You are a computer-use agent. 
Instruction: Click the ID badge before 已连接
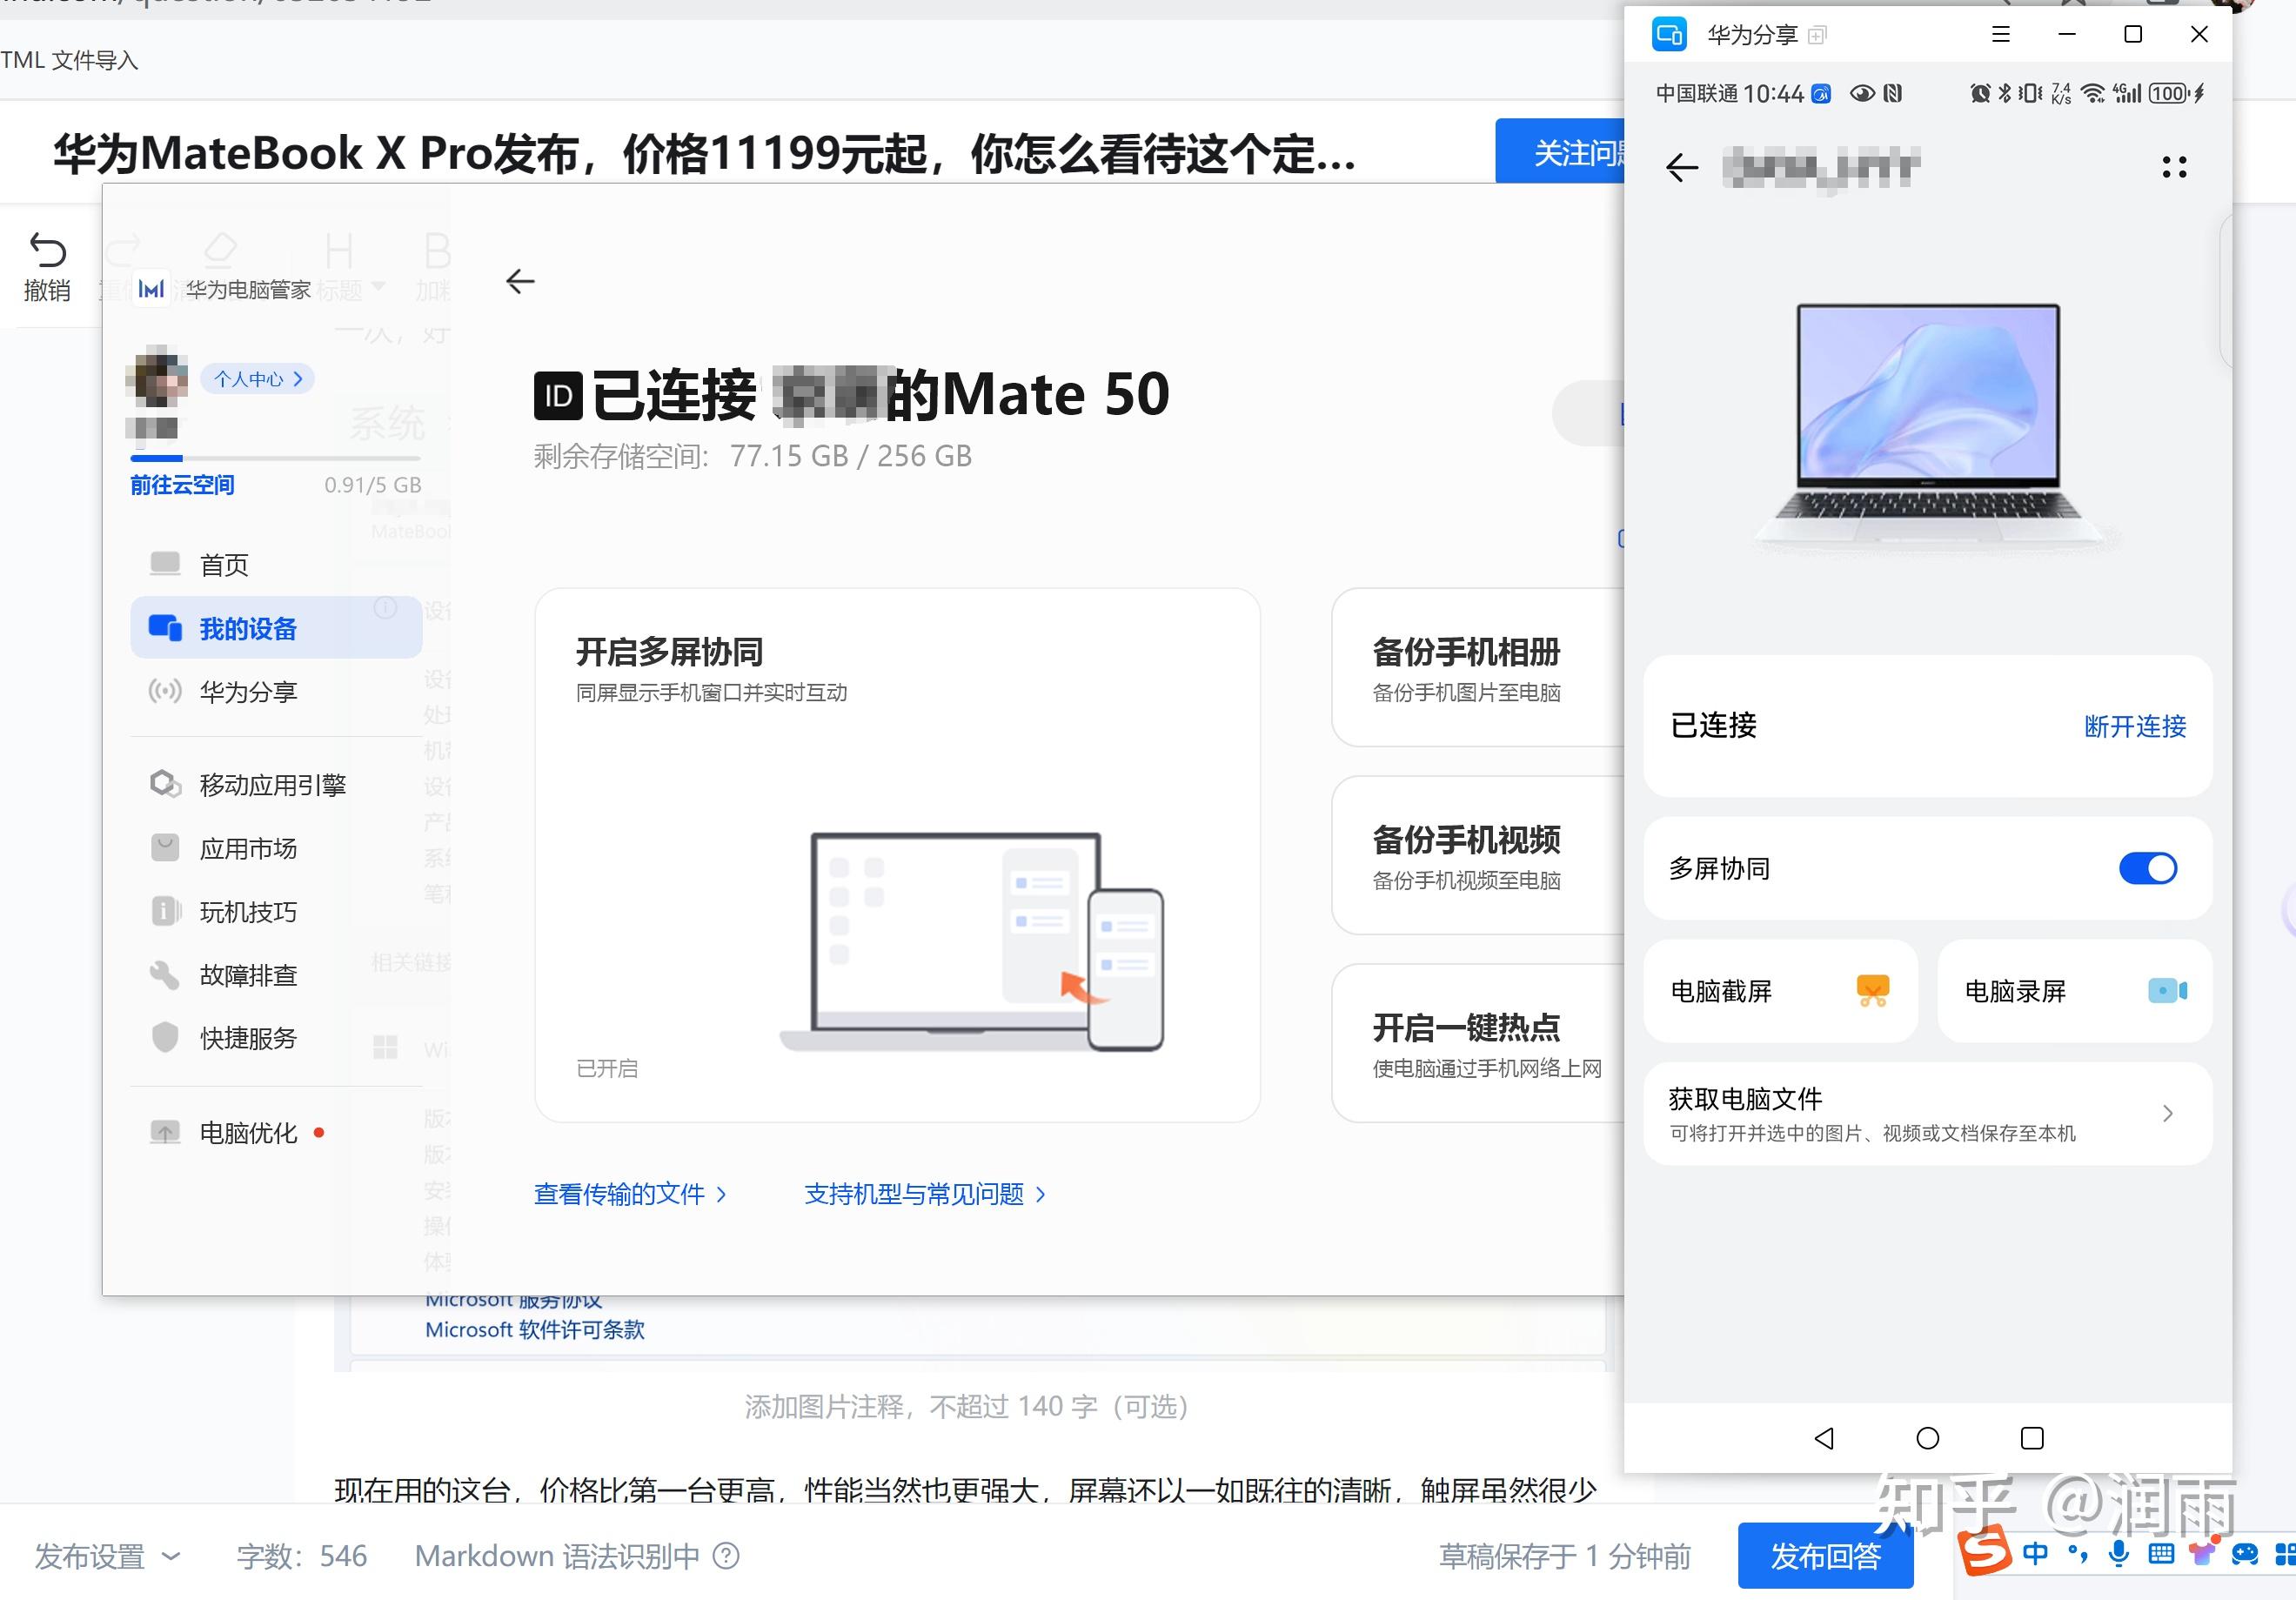click(558, 396)
